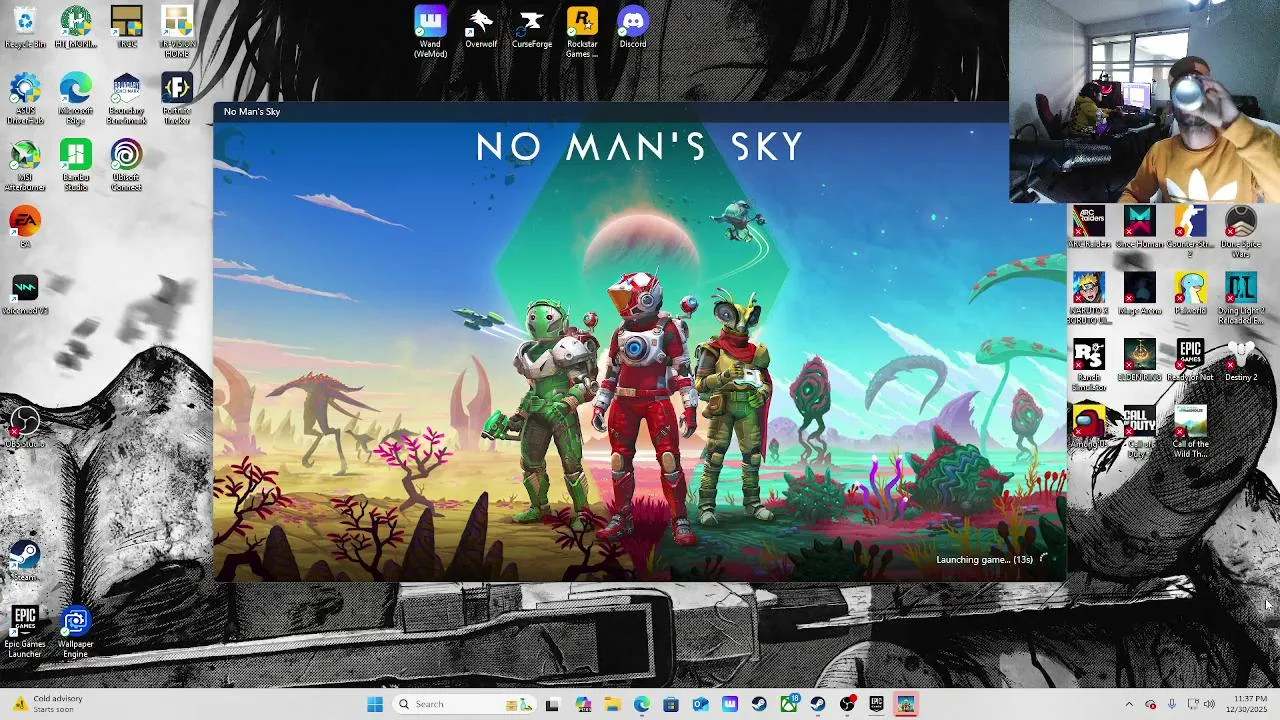Open the Recycle Bin desktop icon
This screenshot has width=1280, height=720.
25,28
